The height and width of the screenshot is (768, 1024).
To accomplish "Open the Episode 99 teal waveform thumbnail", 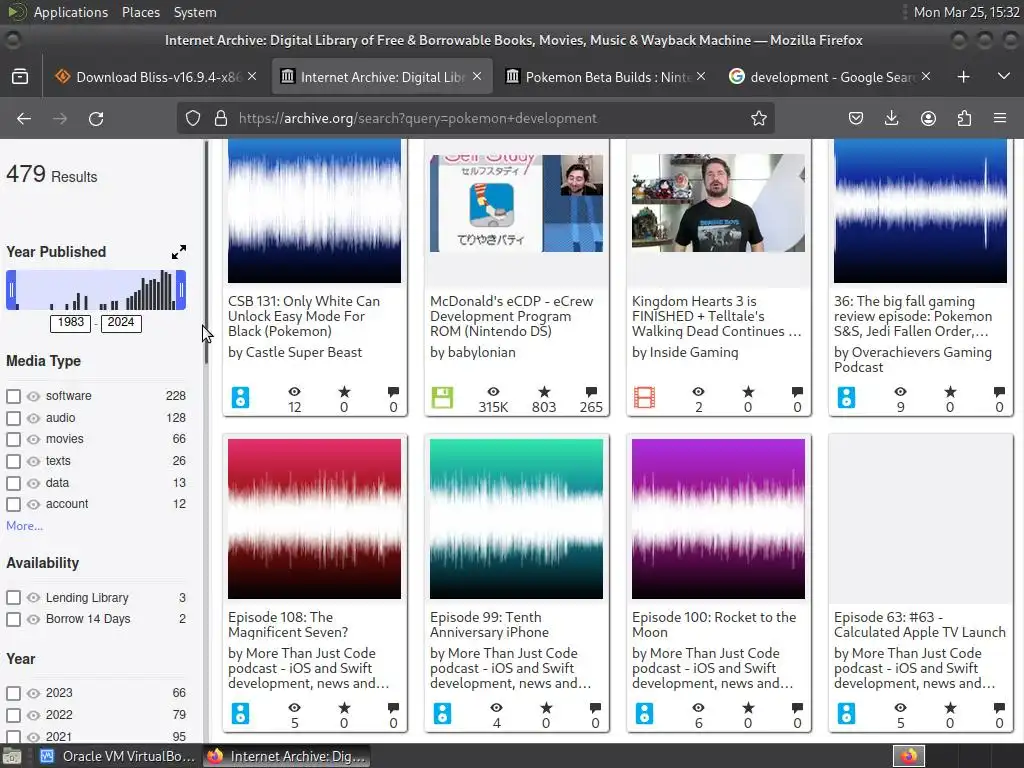I will tap(516, 519).
